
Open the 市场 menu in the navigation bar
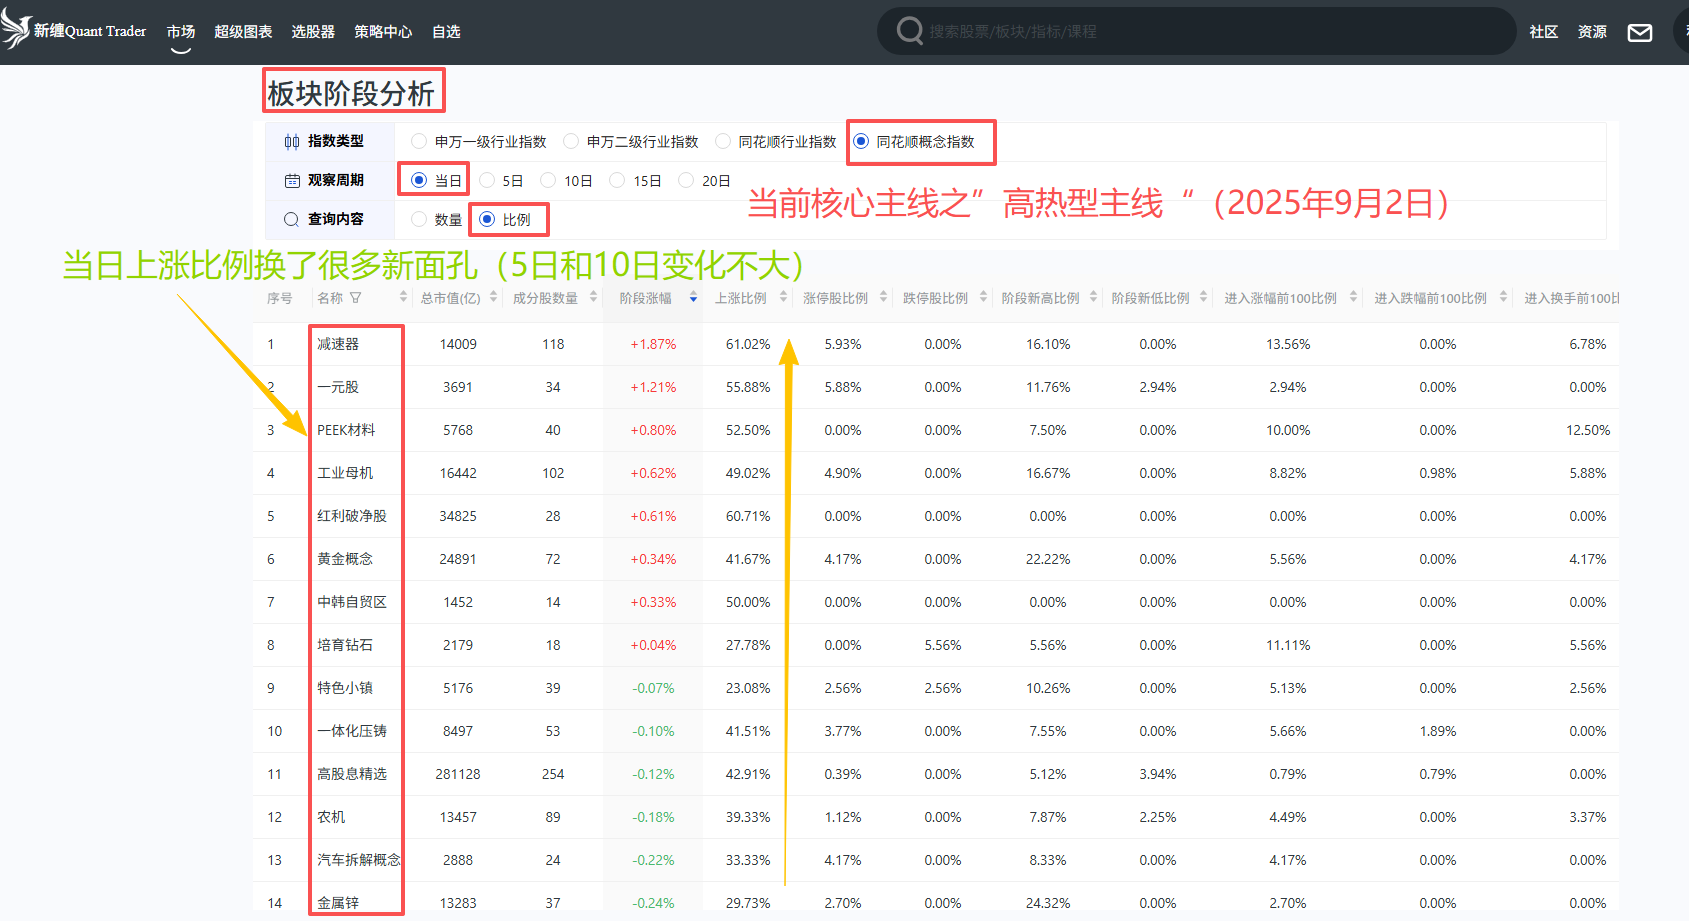180,31
